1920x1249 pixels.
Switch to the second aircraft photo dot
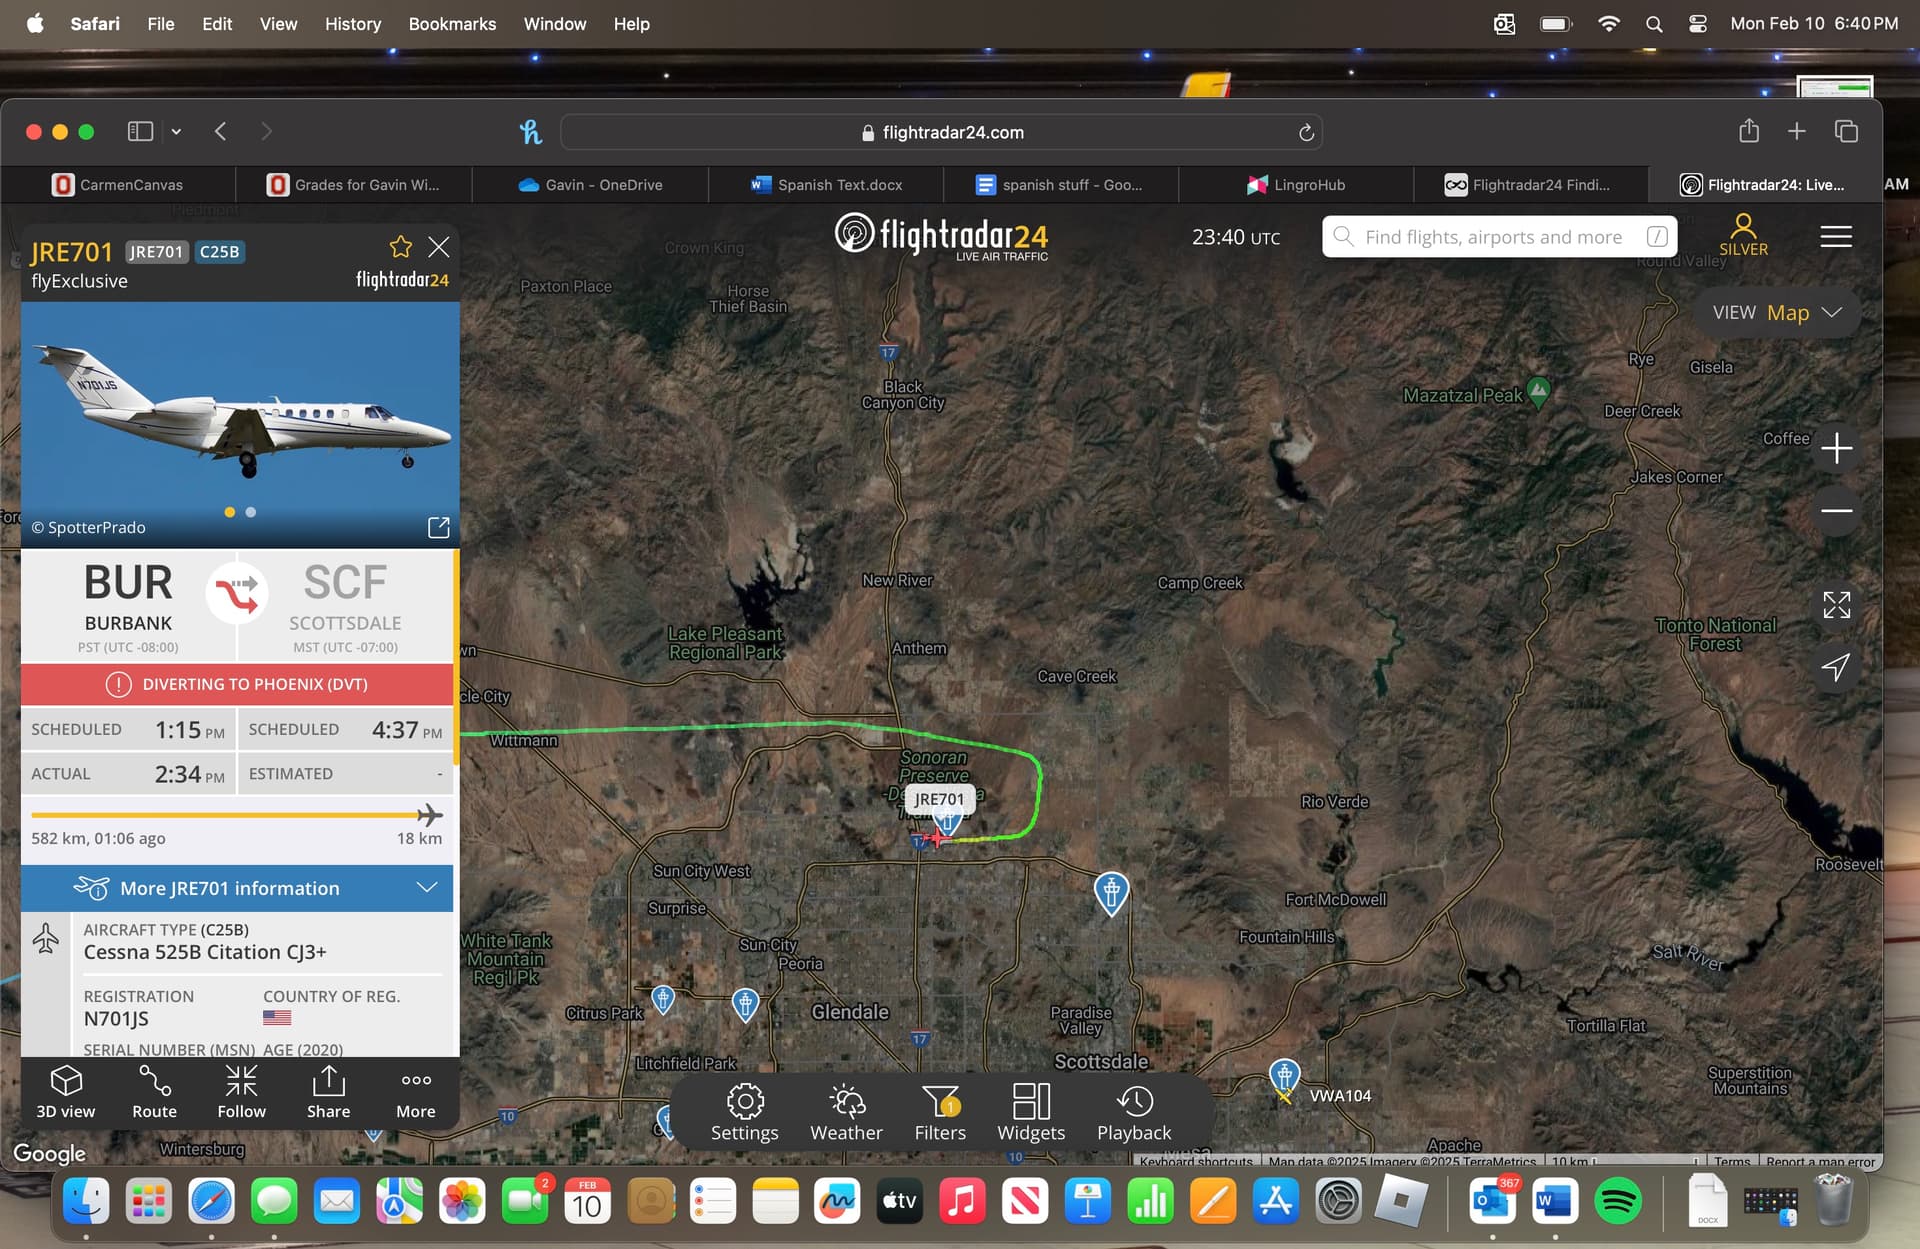point(251,512)
